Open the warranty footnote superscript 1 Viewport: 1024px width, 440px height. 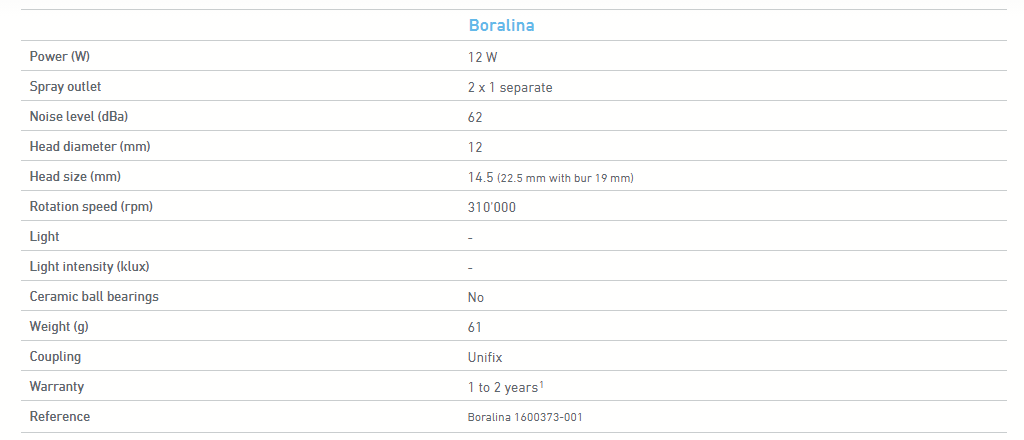(x=541, y=384)
